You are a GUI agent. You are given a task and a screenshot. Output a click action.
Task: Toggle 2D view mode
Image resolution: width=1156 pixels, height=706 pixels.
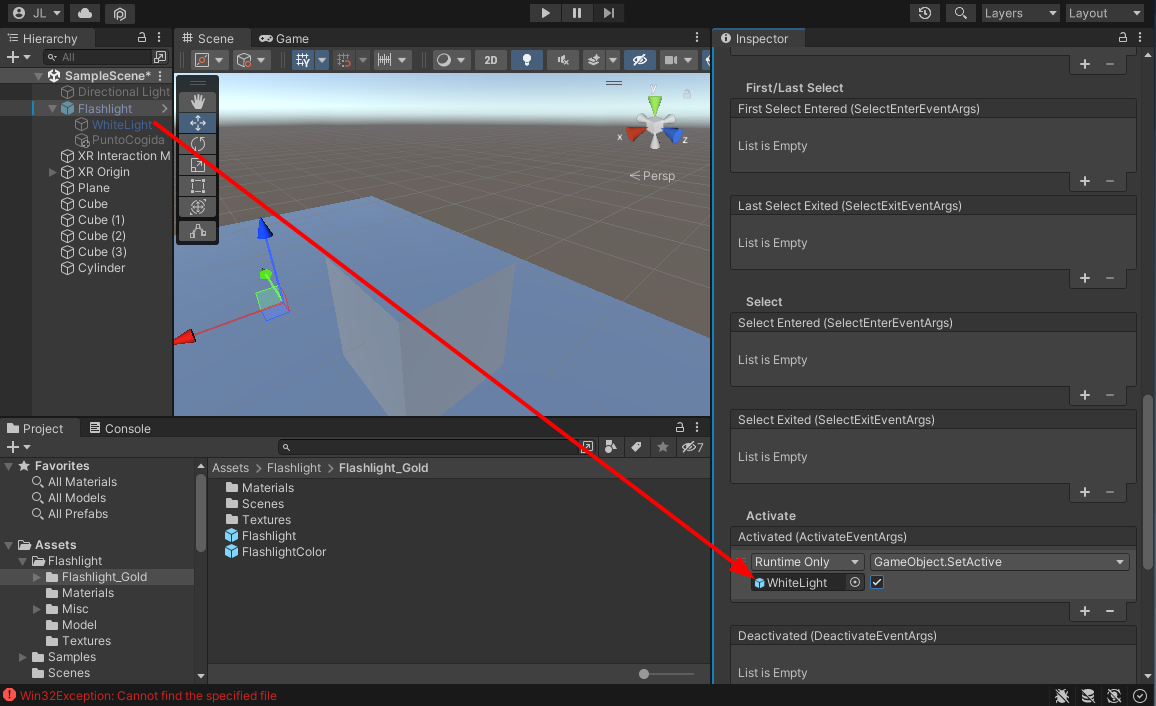pos(490,60)
